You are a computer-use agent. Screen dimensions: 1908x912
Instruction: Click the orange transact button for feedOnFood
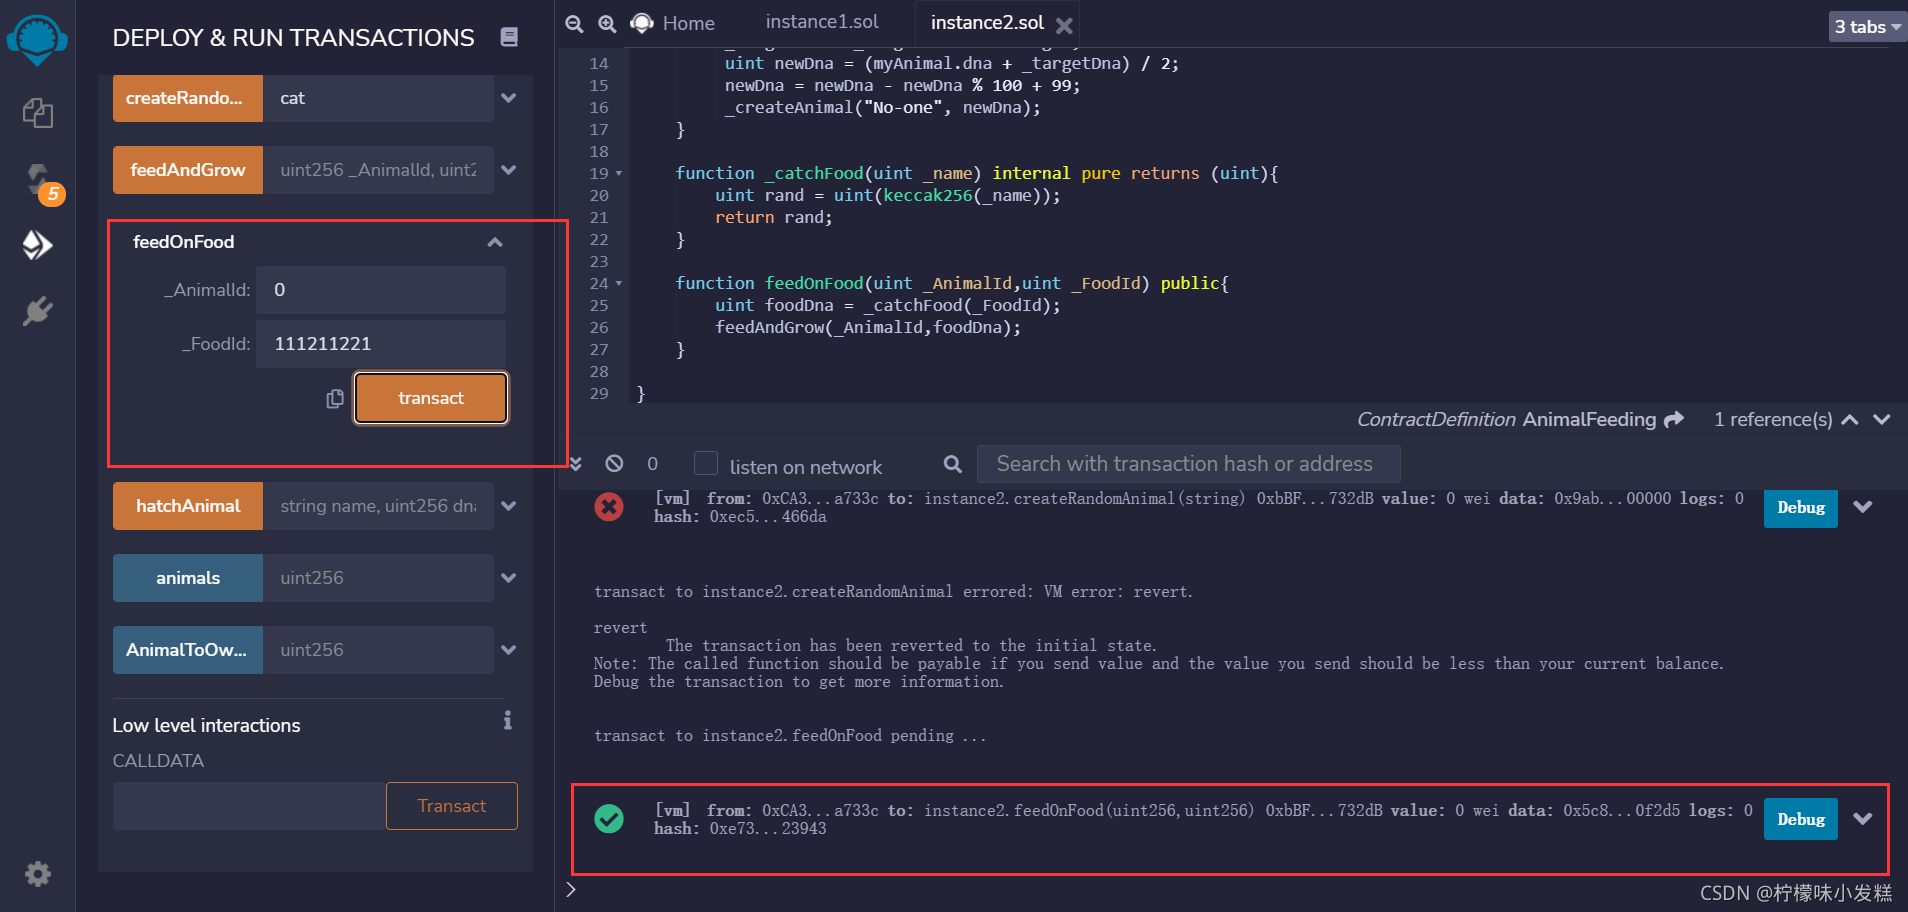coord(431,398)
